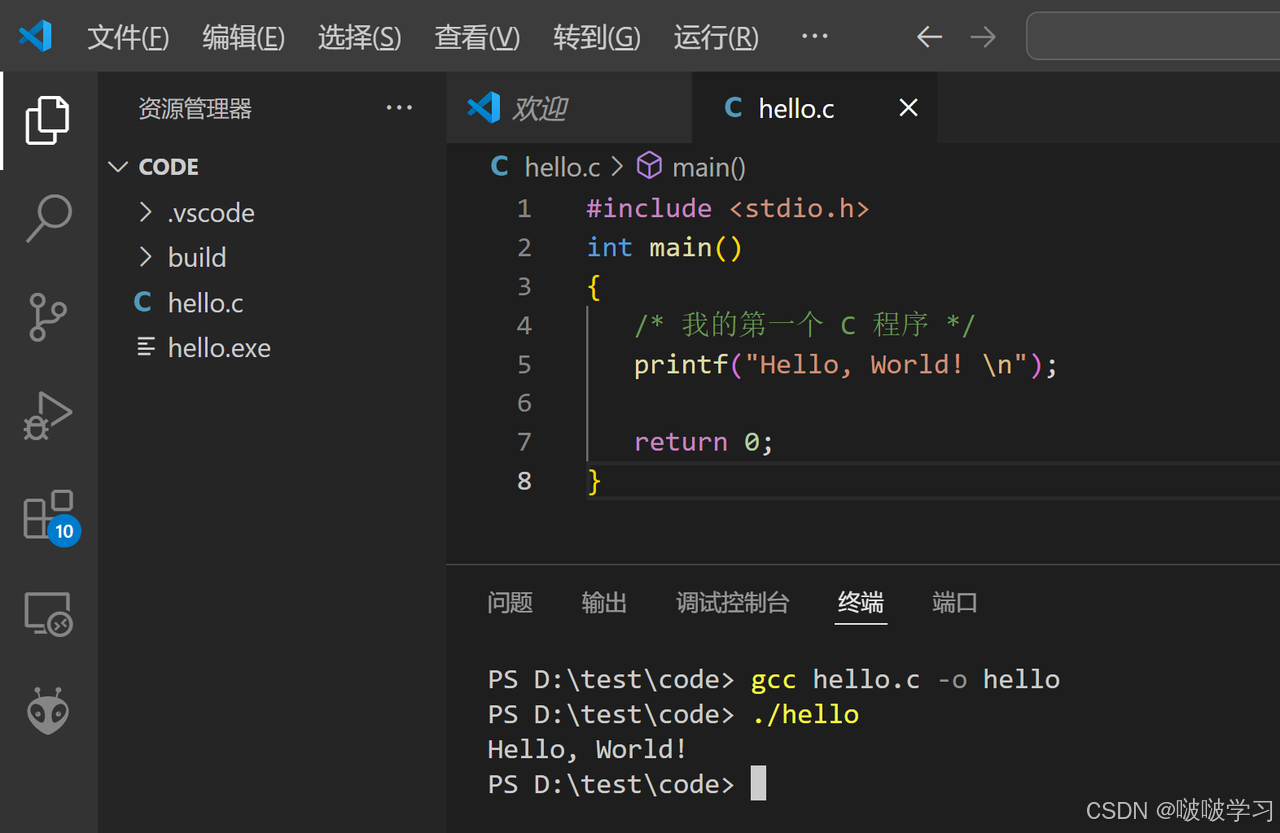Switch to the 欢迎 editor tab
Screen dimensions: 1280x833
click(x=568, y=108)
